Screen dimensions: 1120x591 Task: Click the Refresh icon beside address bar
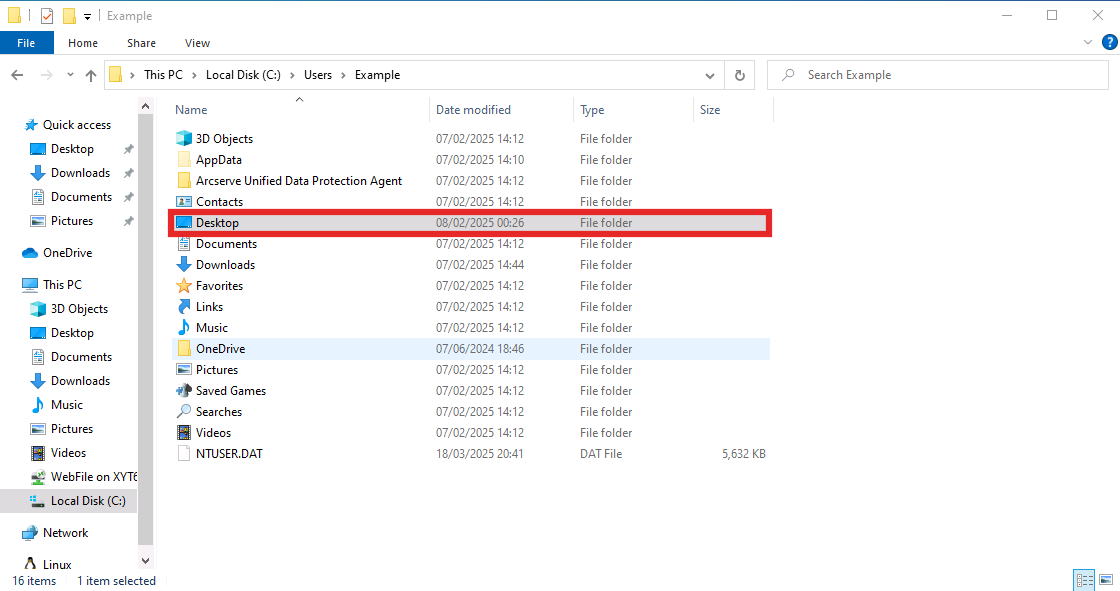(x=739, y=75)
